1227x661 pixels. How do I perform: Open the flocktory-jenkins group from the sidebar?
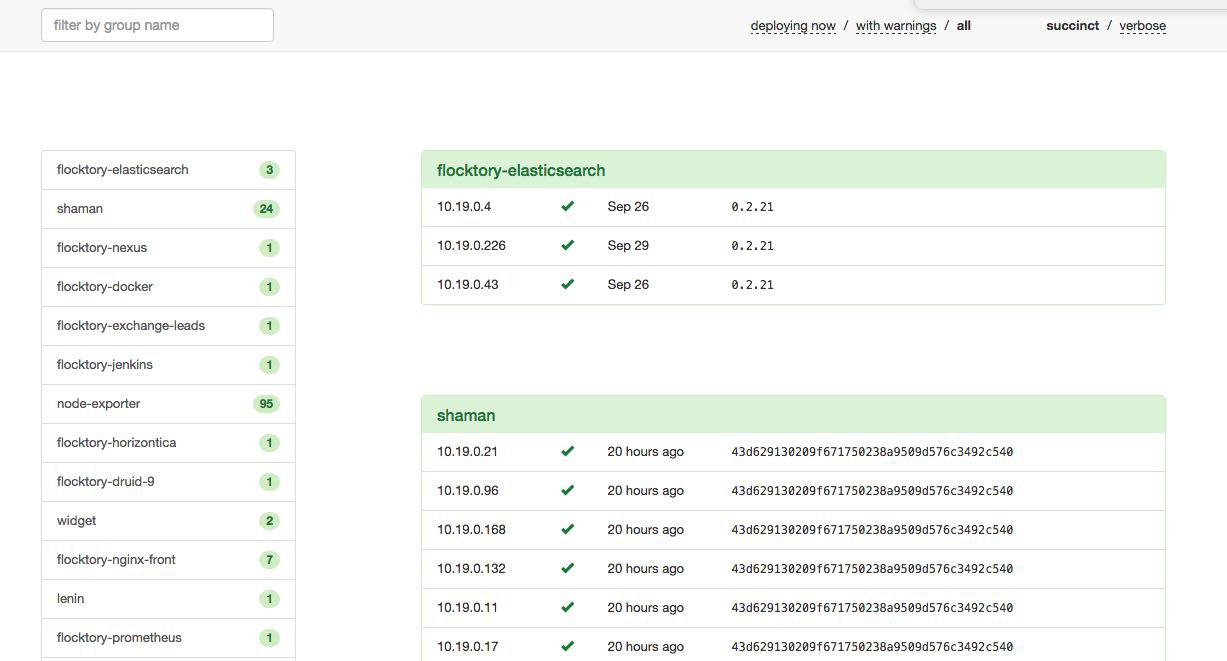[105, 365]
